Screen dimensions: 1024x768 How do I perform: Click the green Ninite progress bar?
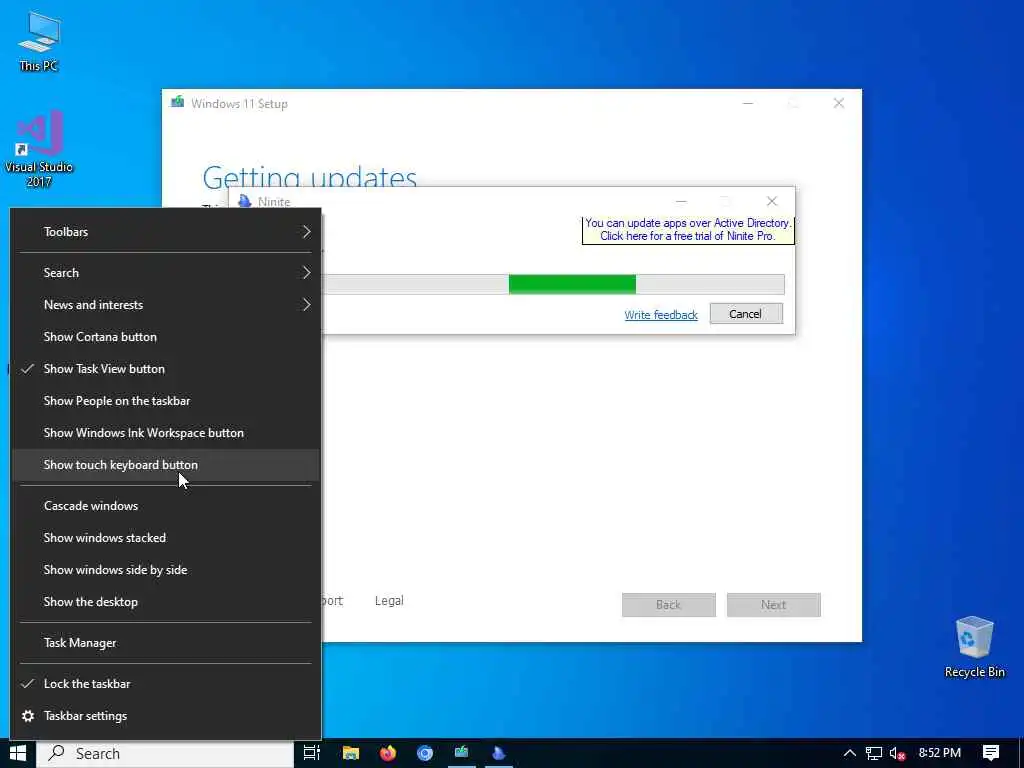pyautogui.click(x=571, y=284)
